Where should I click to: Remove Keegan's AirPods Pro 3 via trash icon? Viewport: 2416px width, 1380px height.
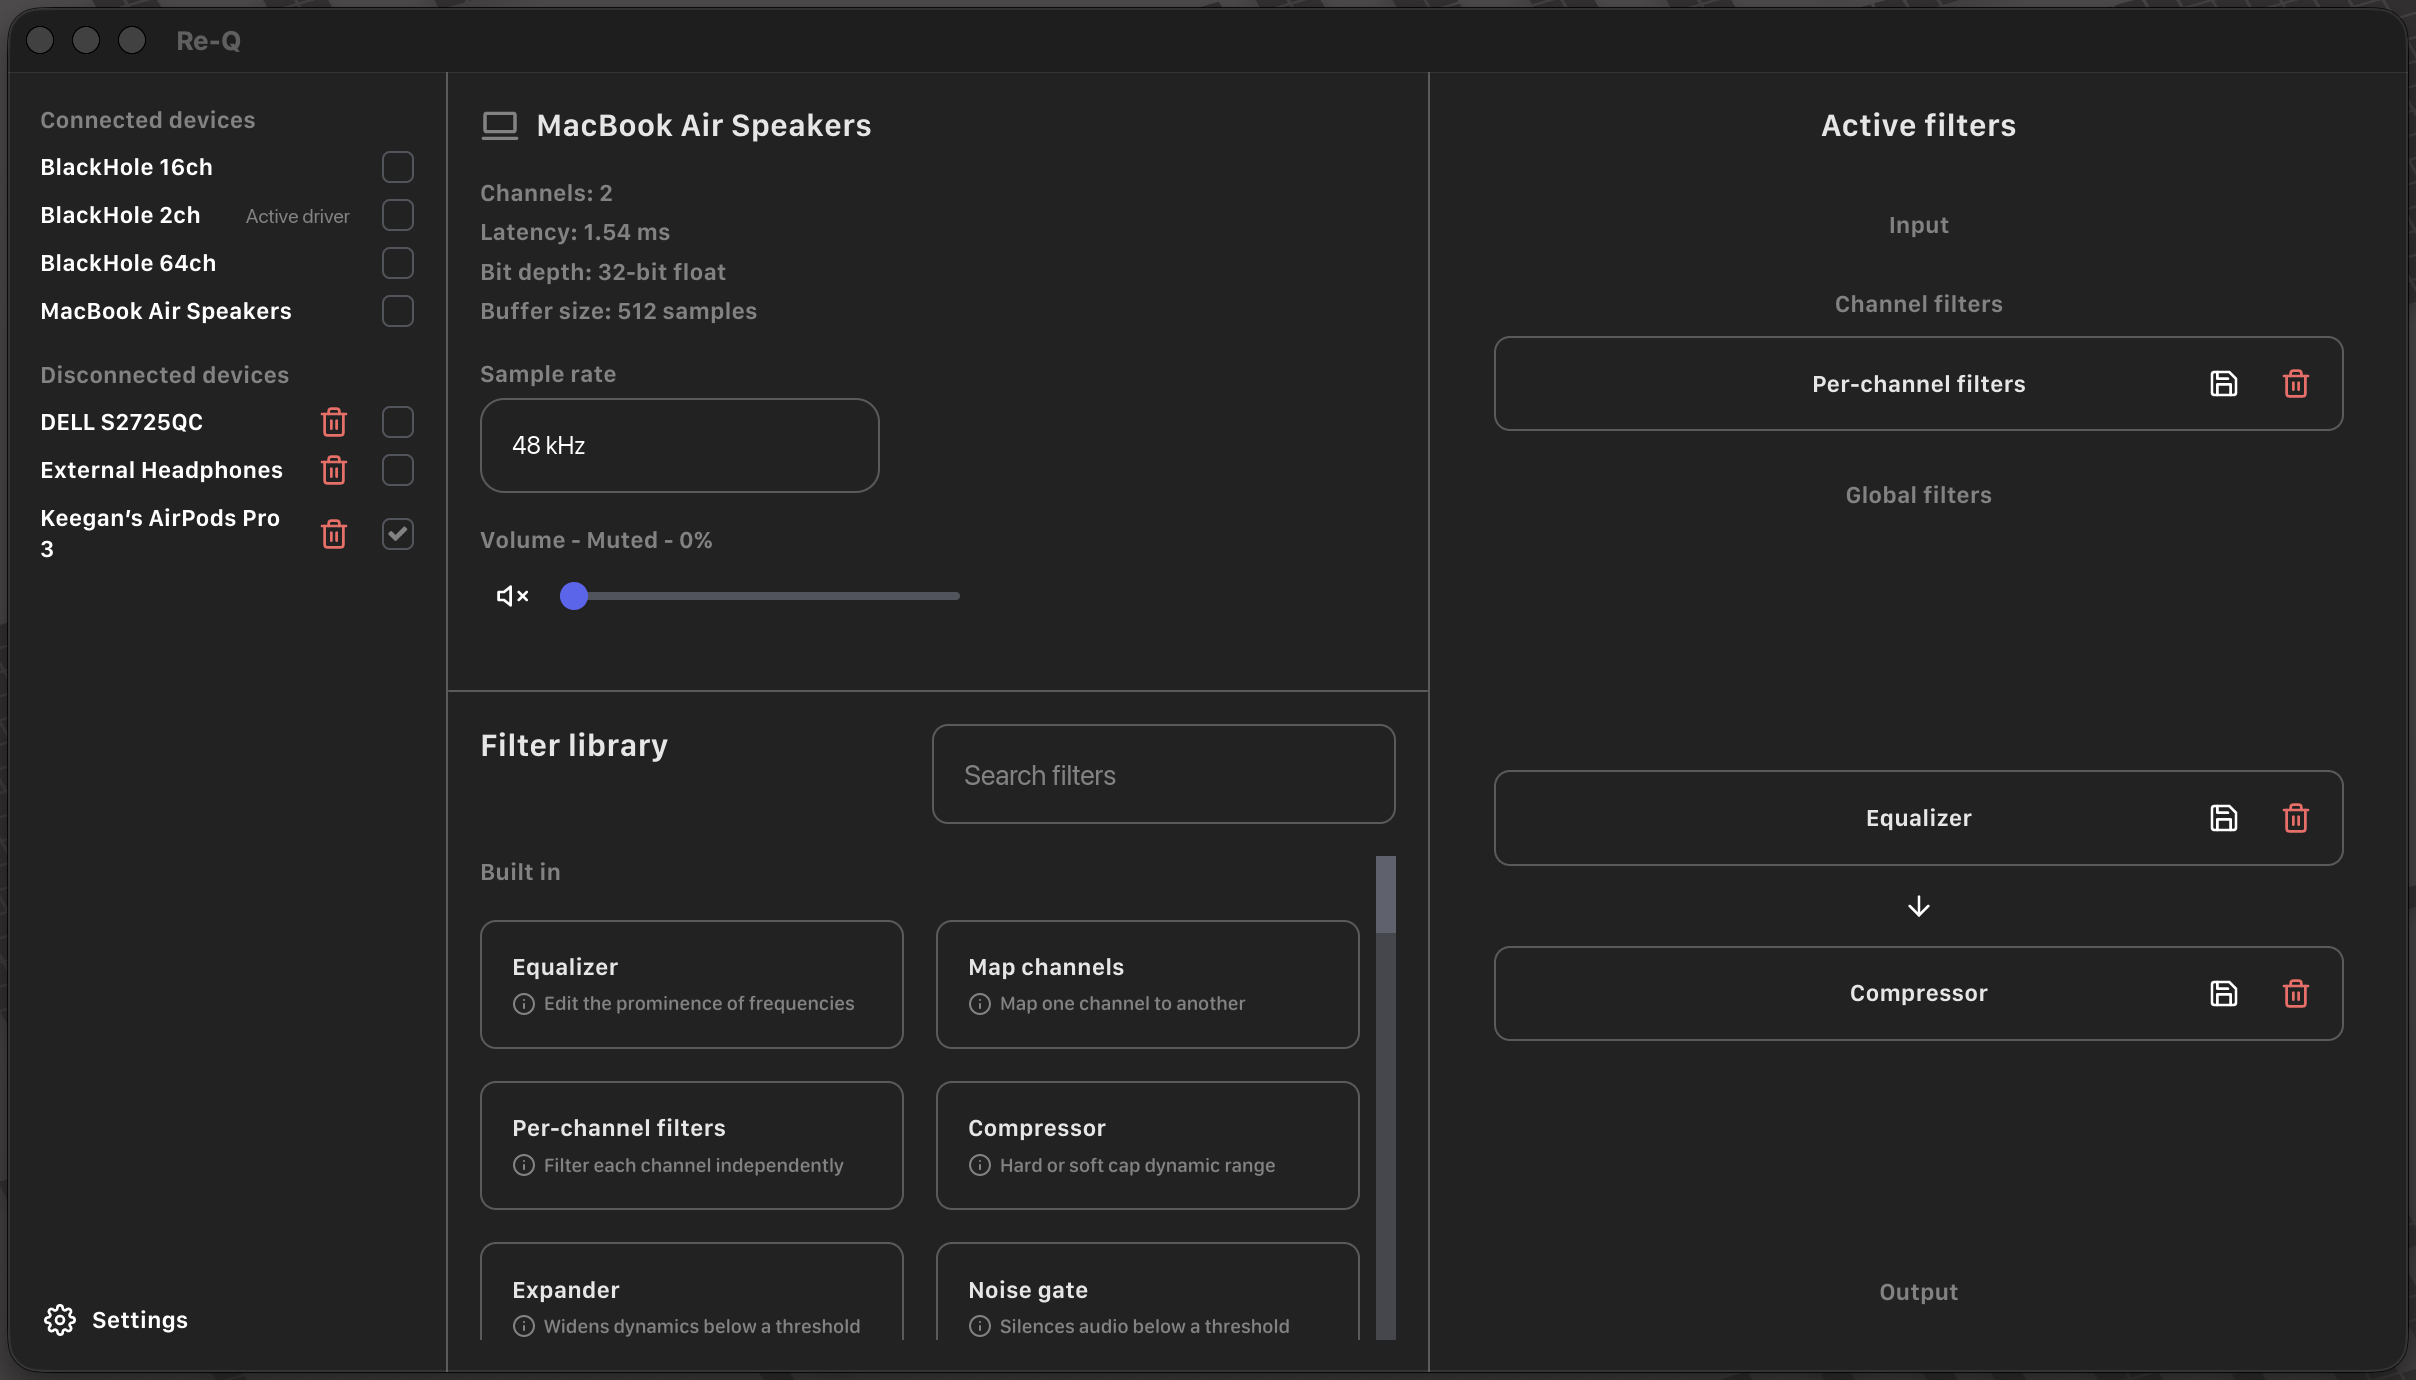(x=334, y=534)
